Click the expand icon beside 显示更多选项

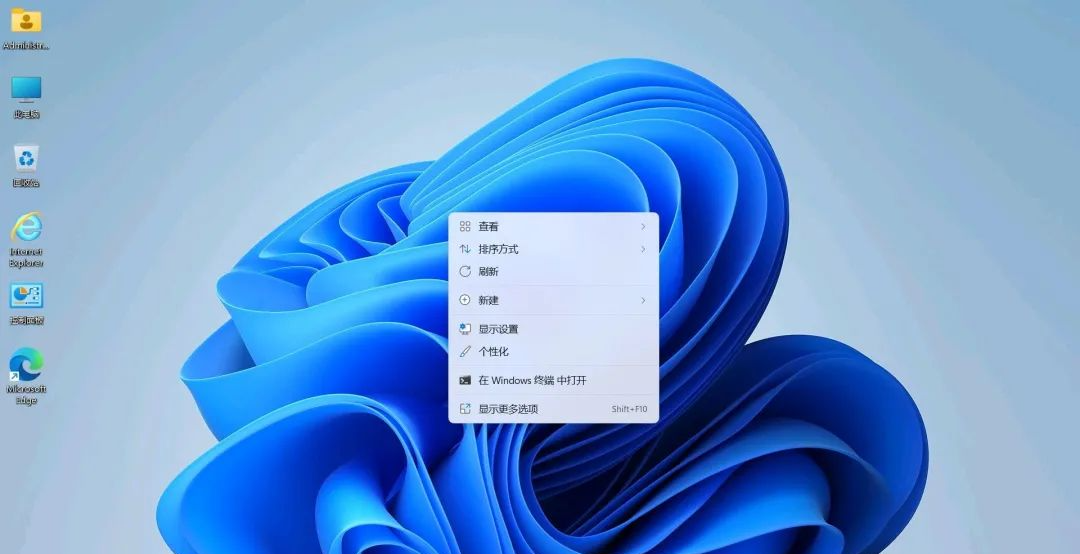pyautogui.click(x=465, y=409)
